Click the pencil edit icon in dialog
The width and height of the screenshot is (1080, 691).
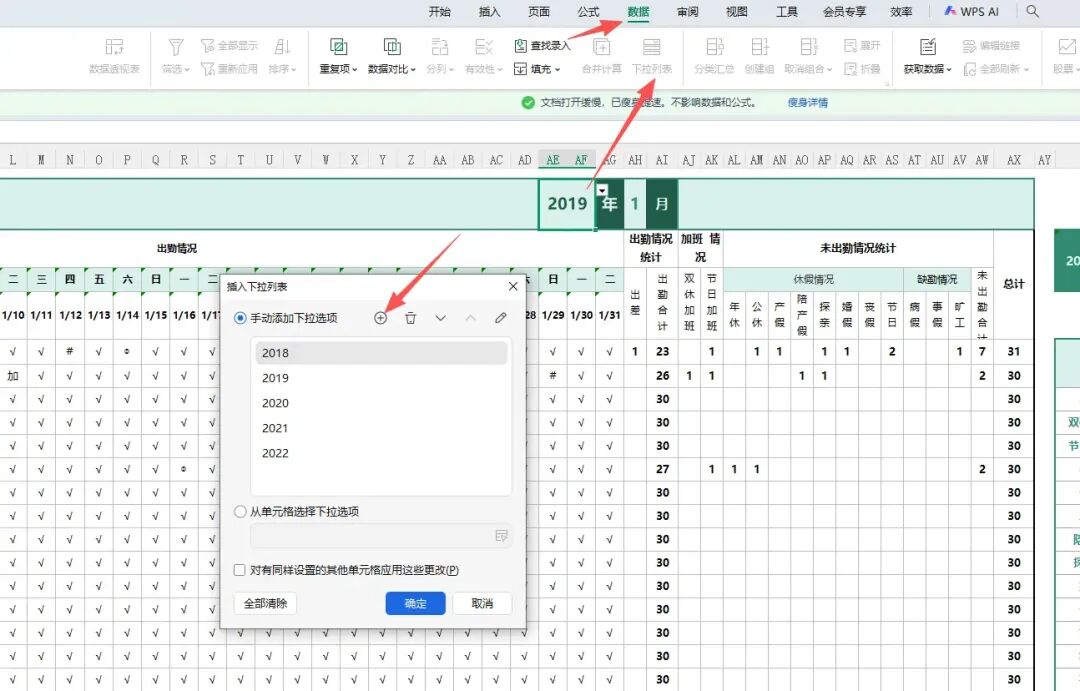click(x=501, y=318)
